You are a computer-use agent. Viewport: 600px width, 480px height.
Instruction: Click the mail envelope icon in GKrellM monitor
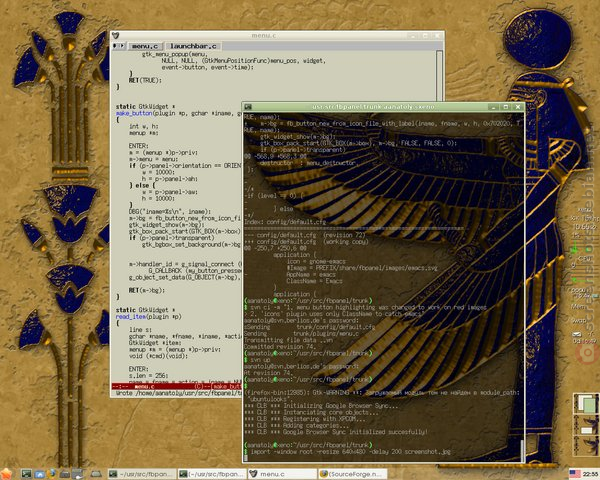[x=577, y=335]
